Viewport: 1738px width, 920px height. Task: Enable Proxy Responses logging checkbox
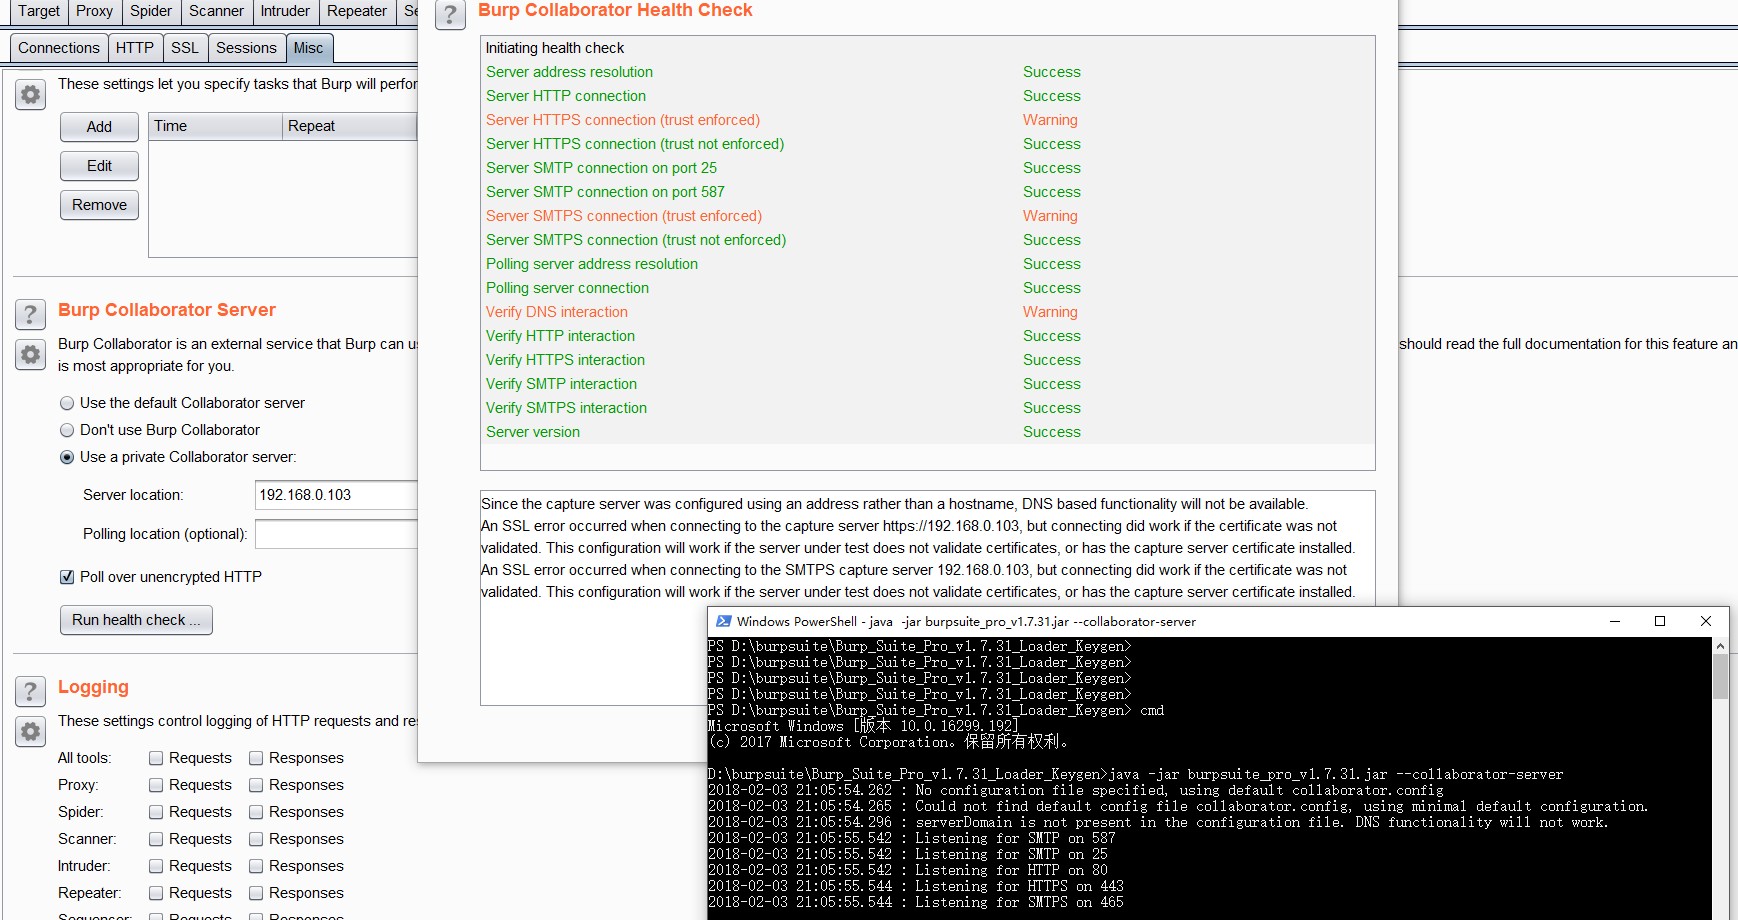click(x=256, y=785)
